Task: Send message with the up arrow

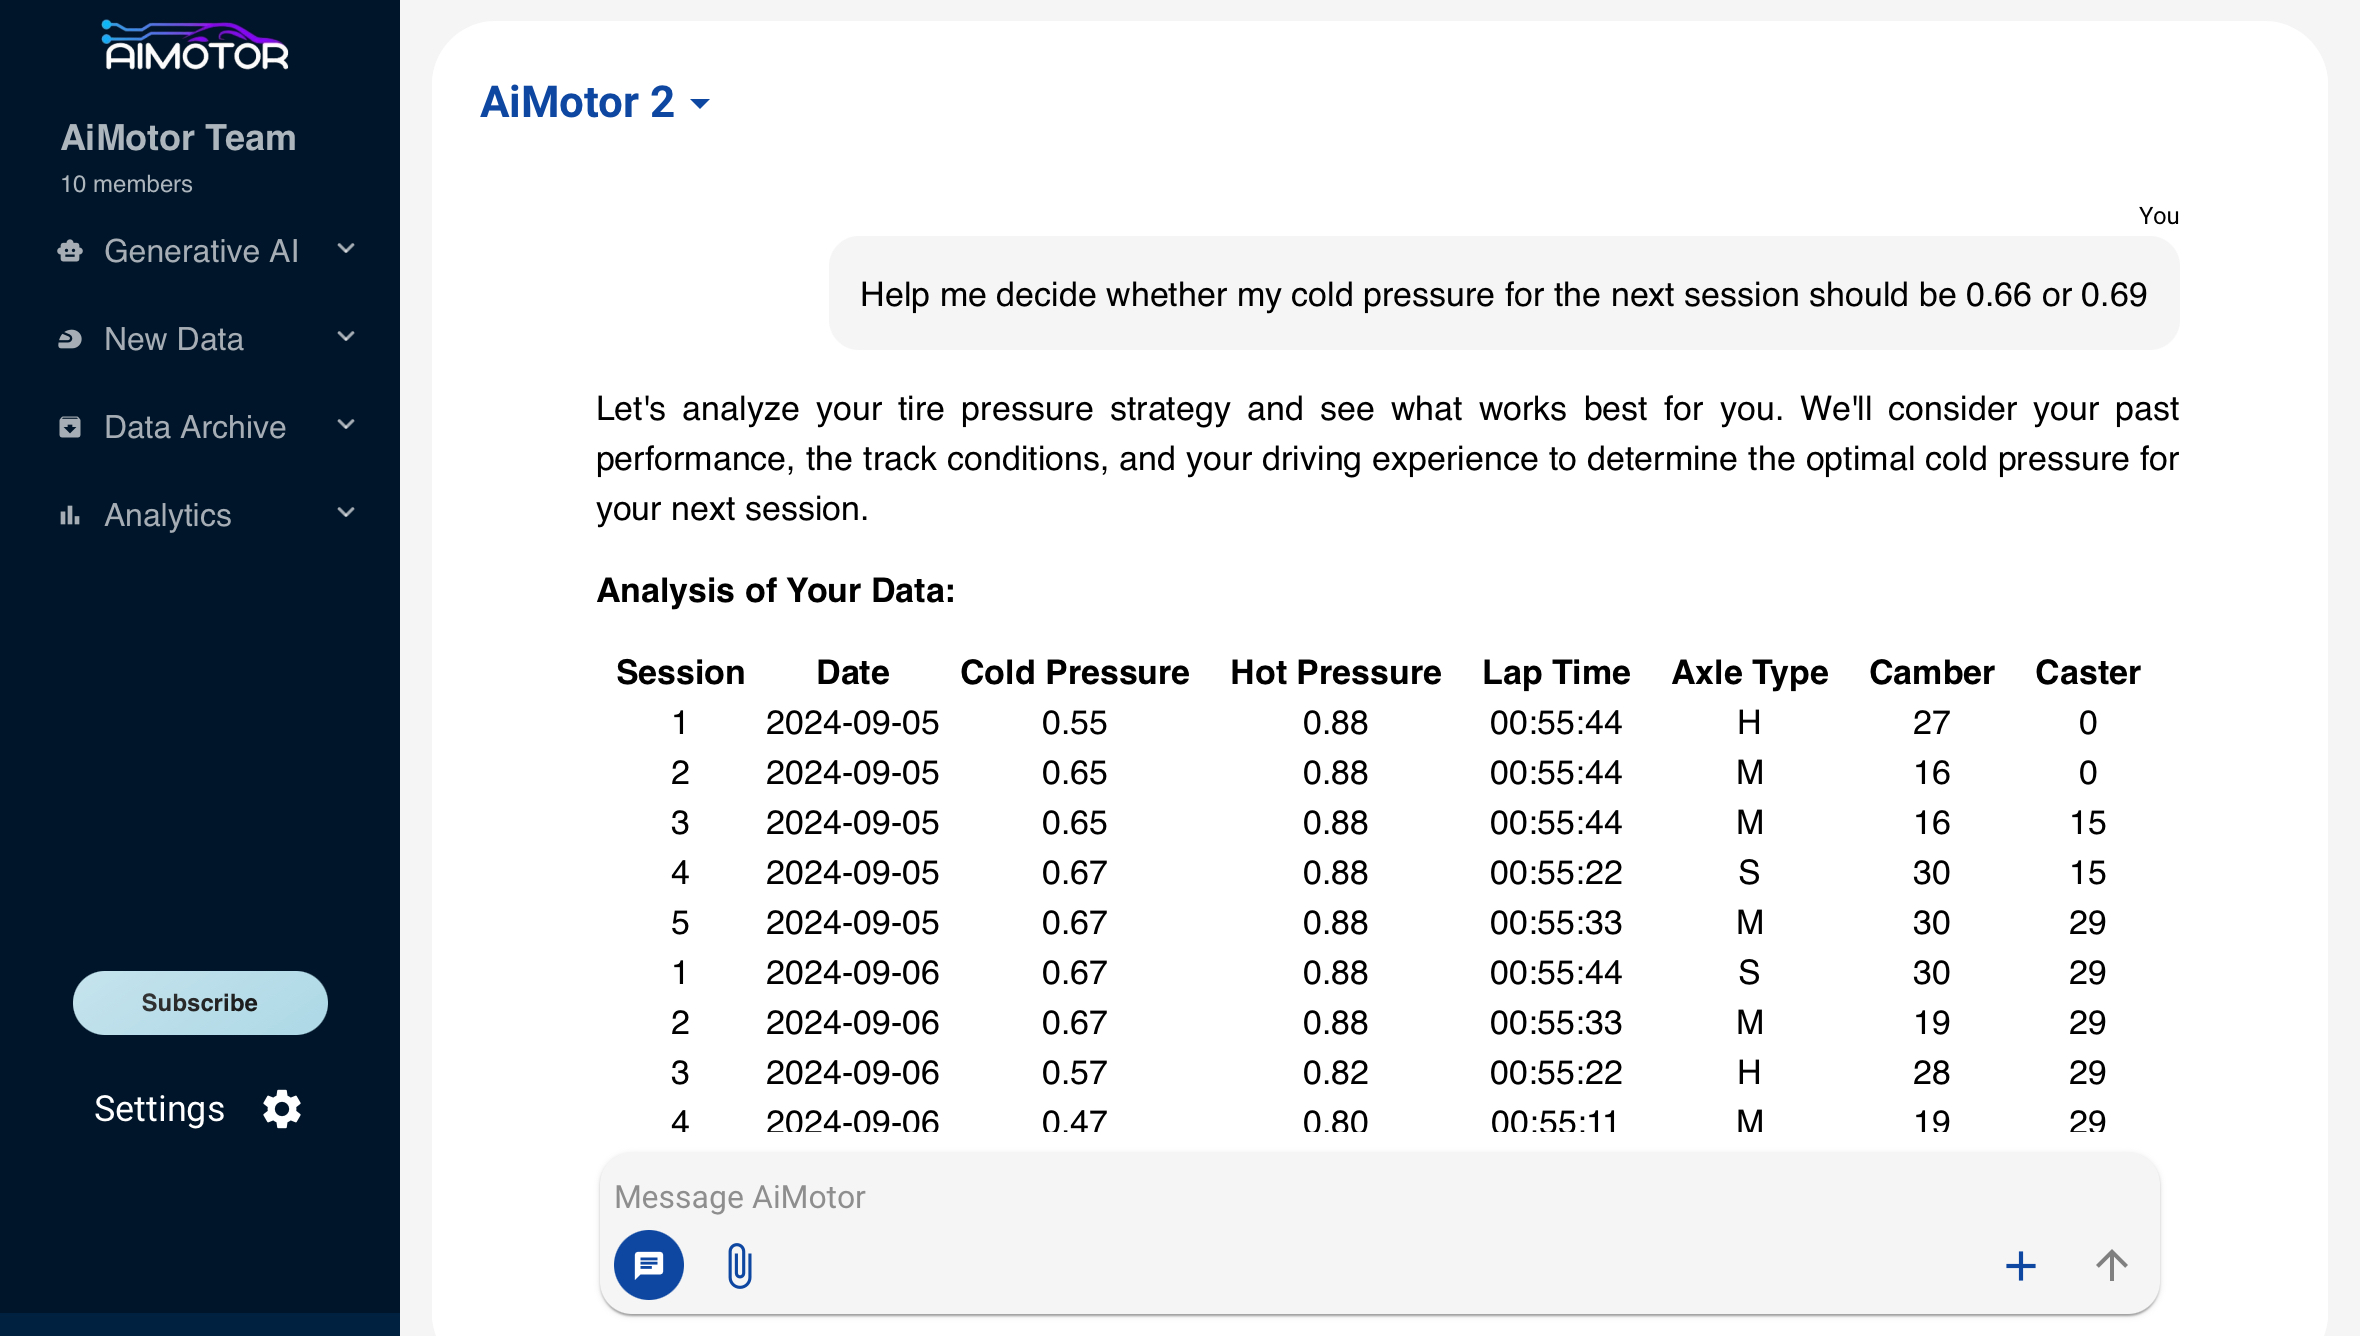Action: pos(2111,1266)
